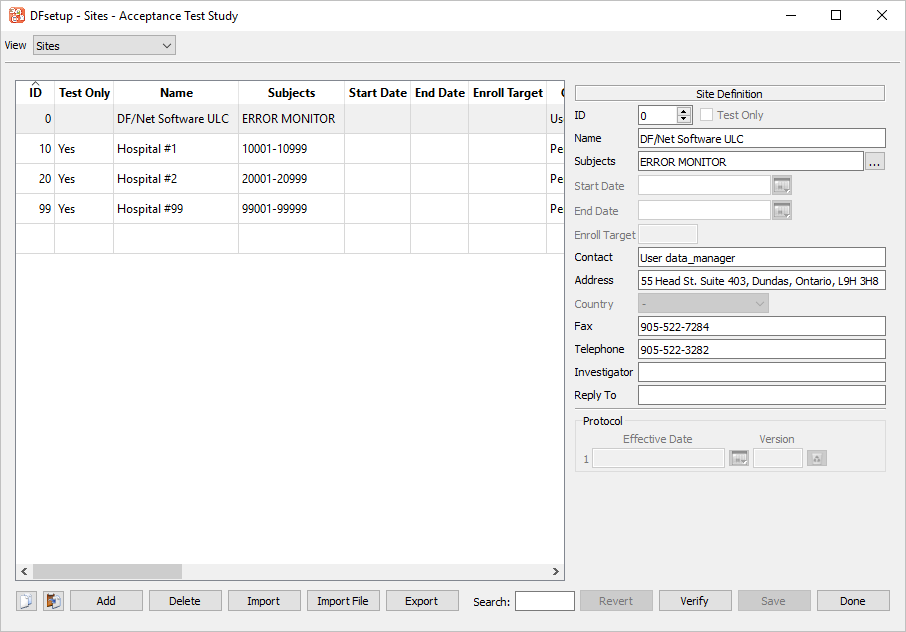Open the protocol Effective Date calendar picker
The width and height of the screenshot is (906, 632).
738,458
